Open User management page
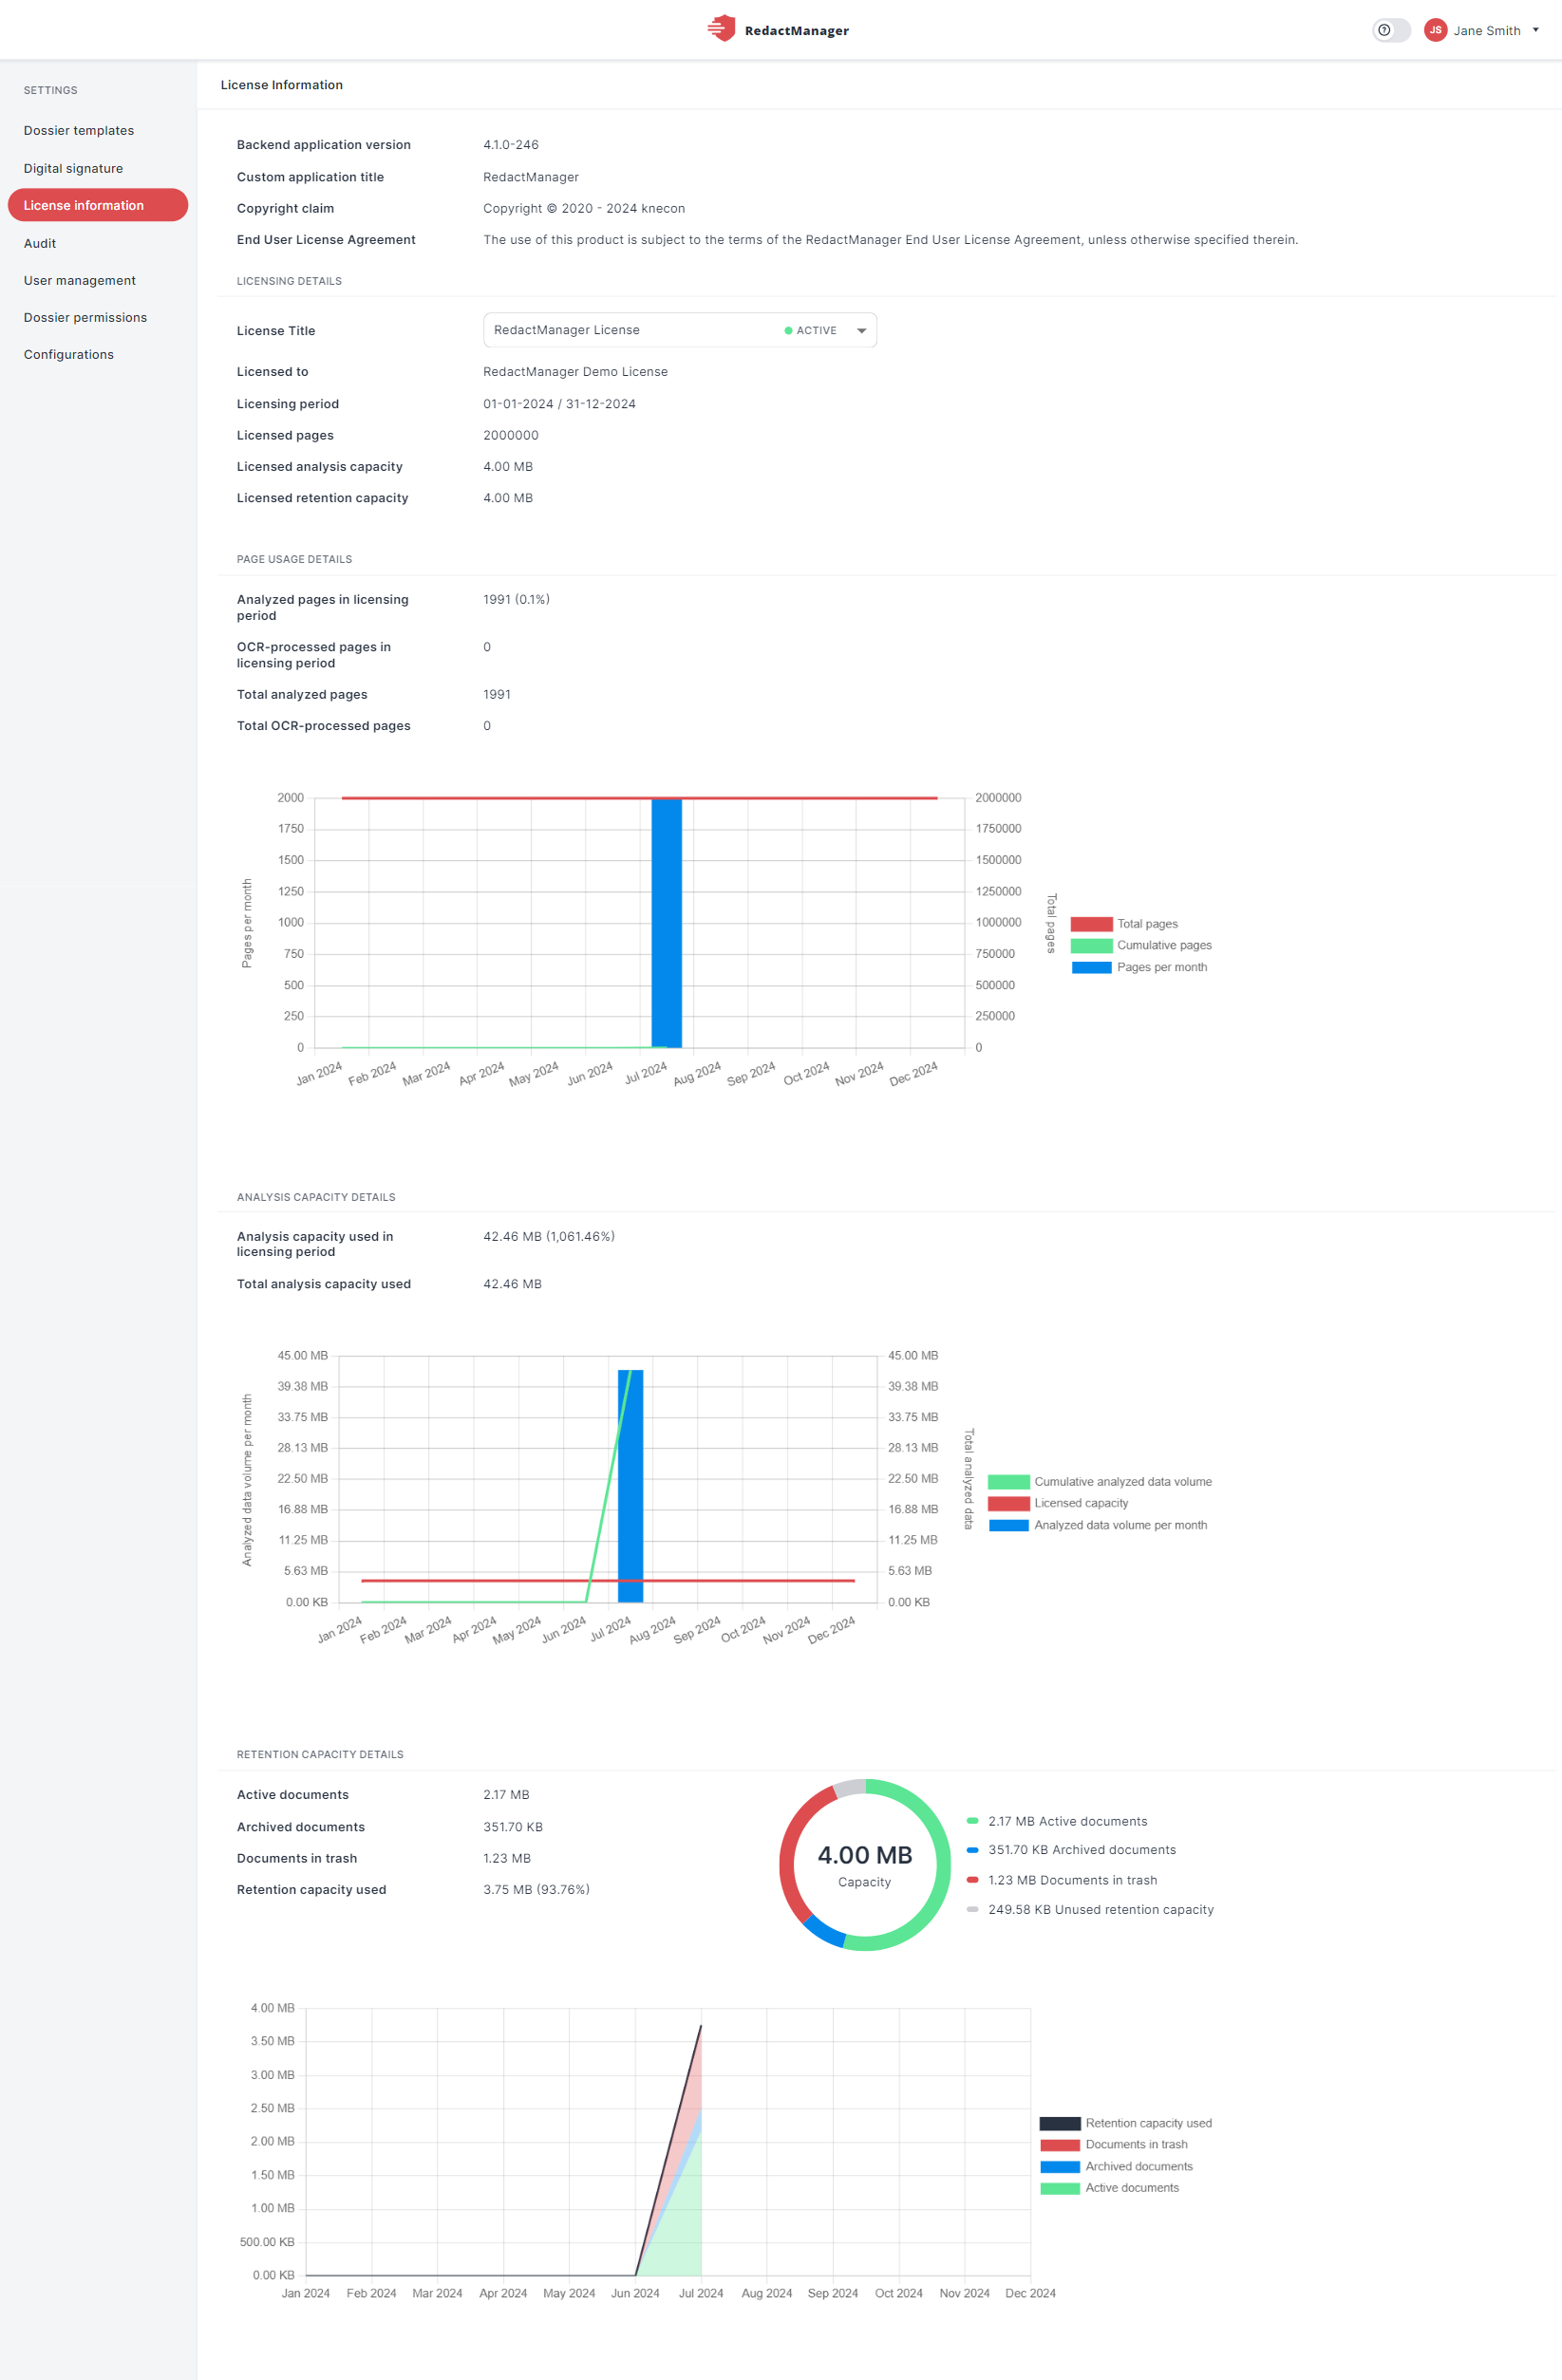 tap(80, 281)
